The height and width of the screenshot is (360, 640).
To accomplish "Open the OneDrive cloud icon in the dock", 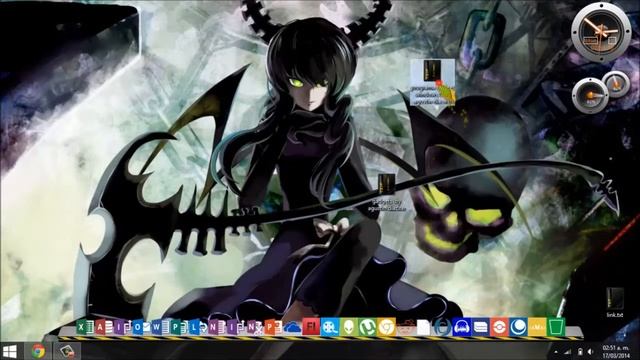I will pos(292,327).
